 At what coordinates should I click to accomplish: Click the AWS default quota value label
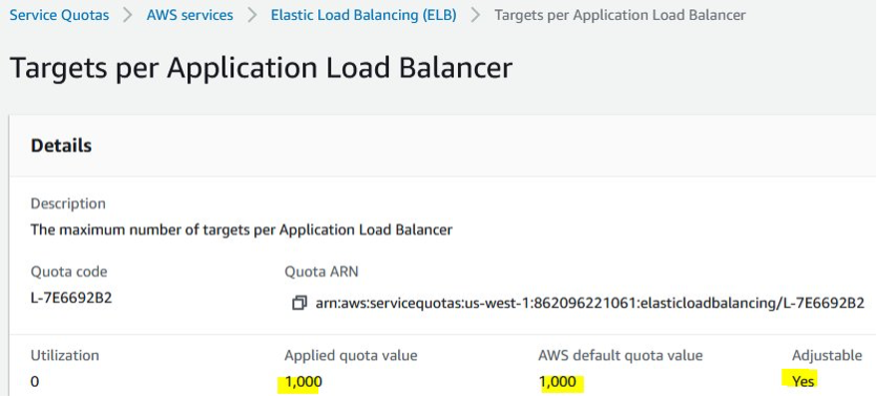[620, 355]
